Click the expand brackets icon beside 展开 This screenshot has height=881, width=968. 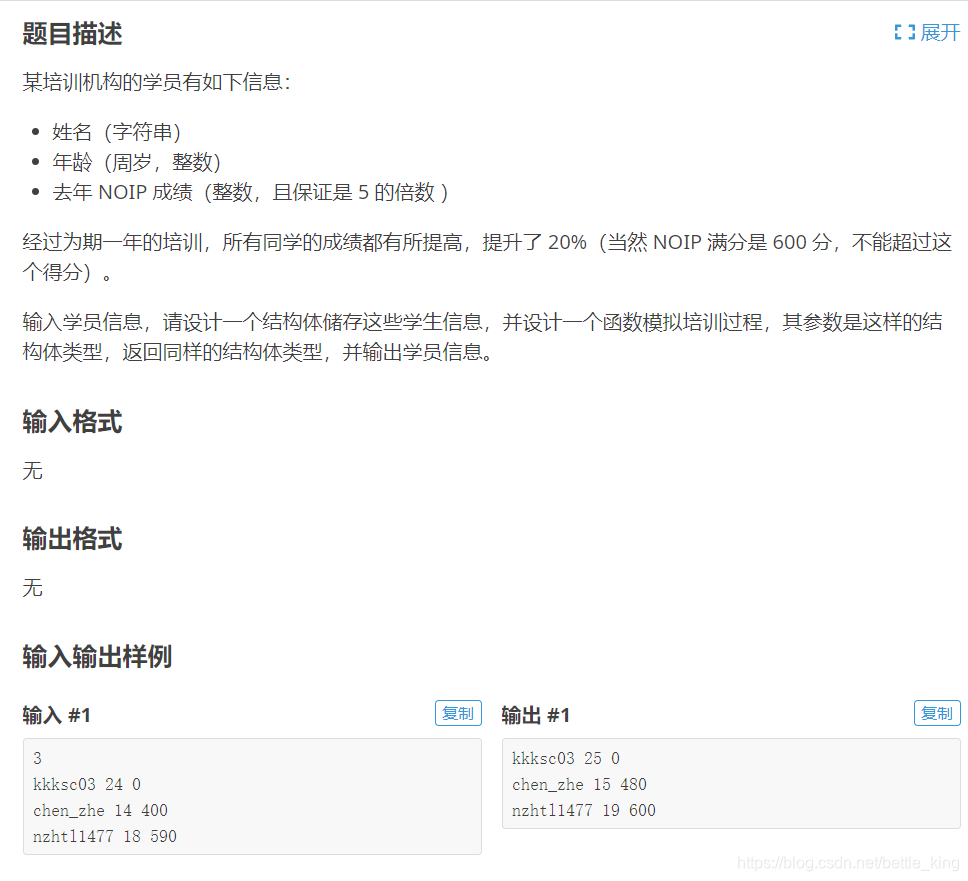point(904,31)
